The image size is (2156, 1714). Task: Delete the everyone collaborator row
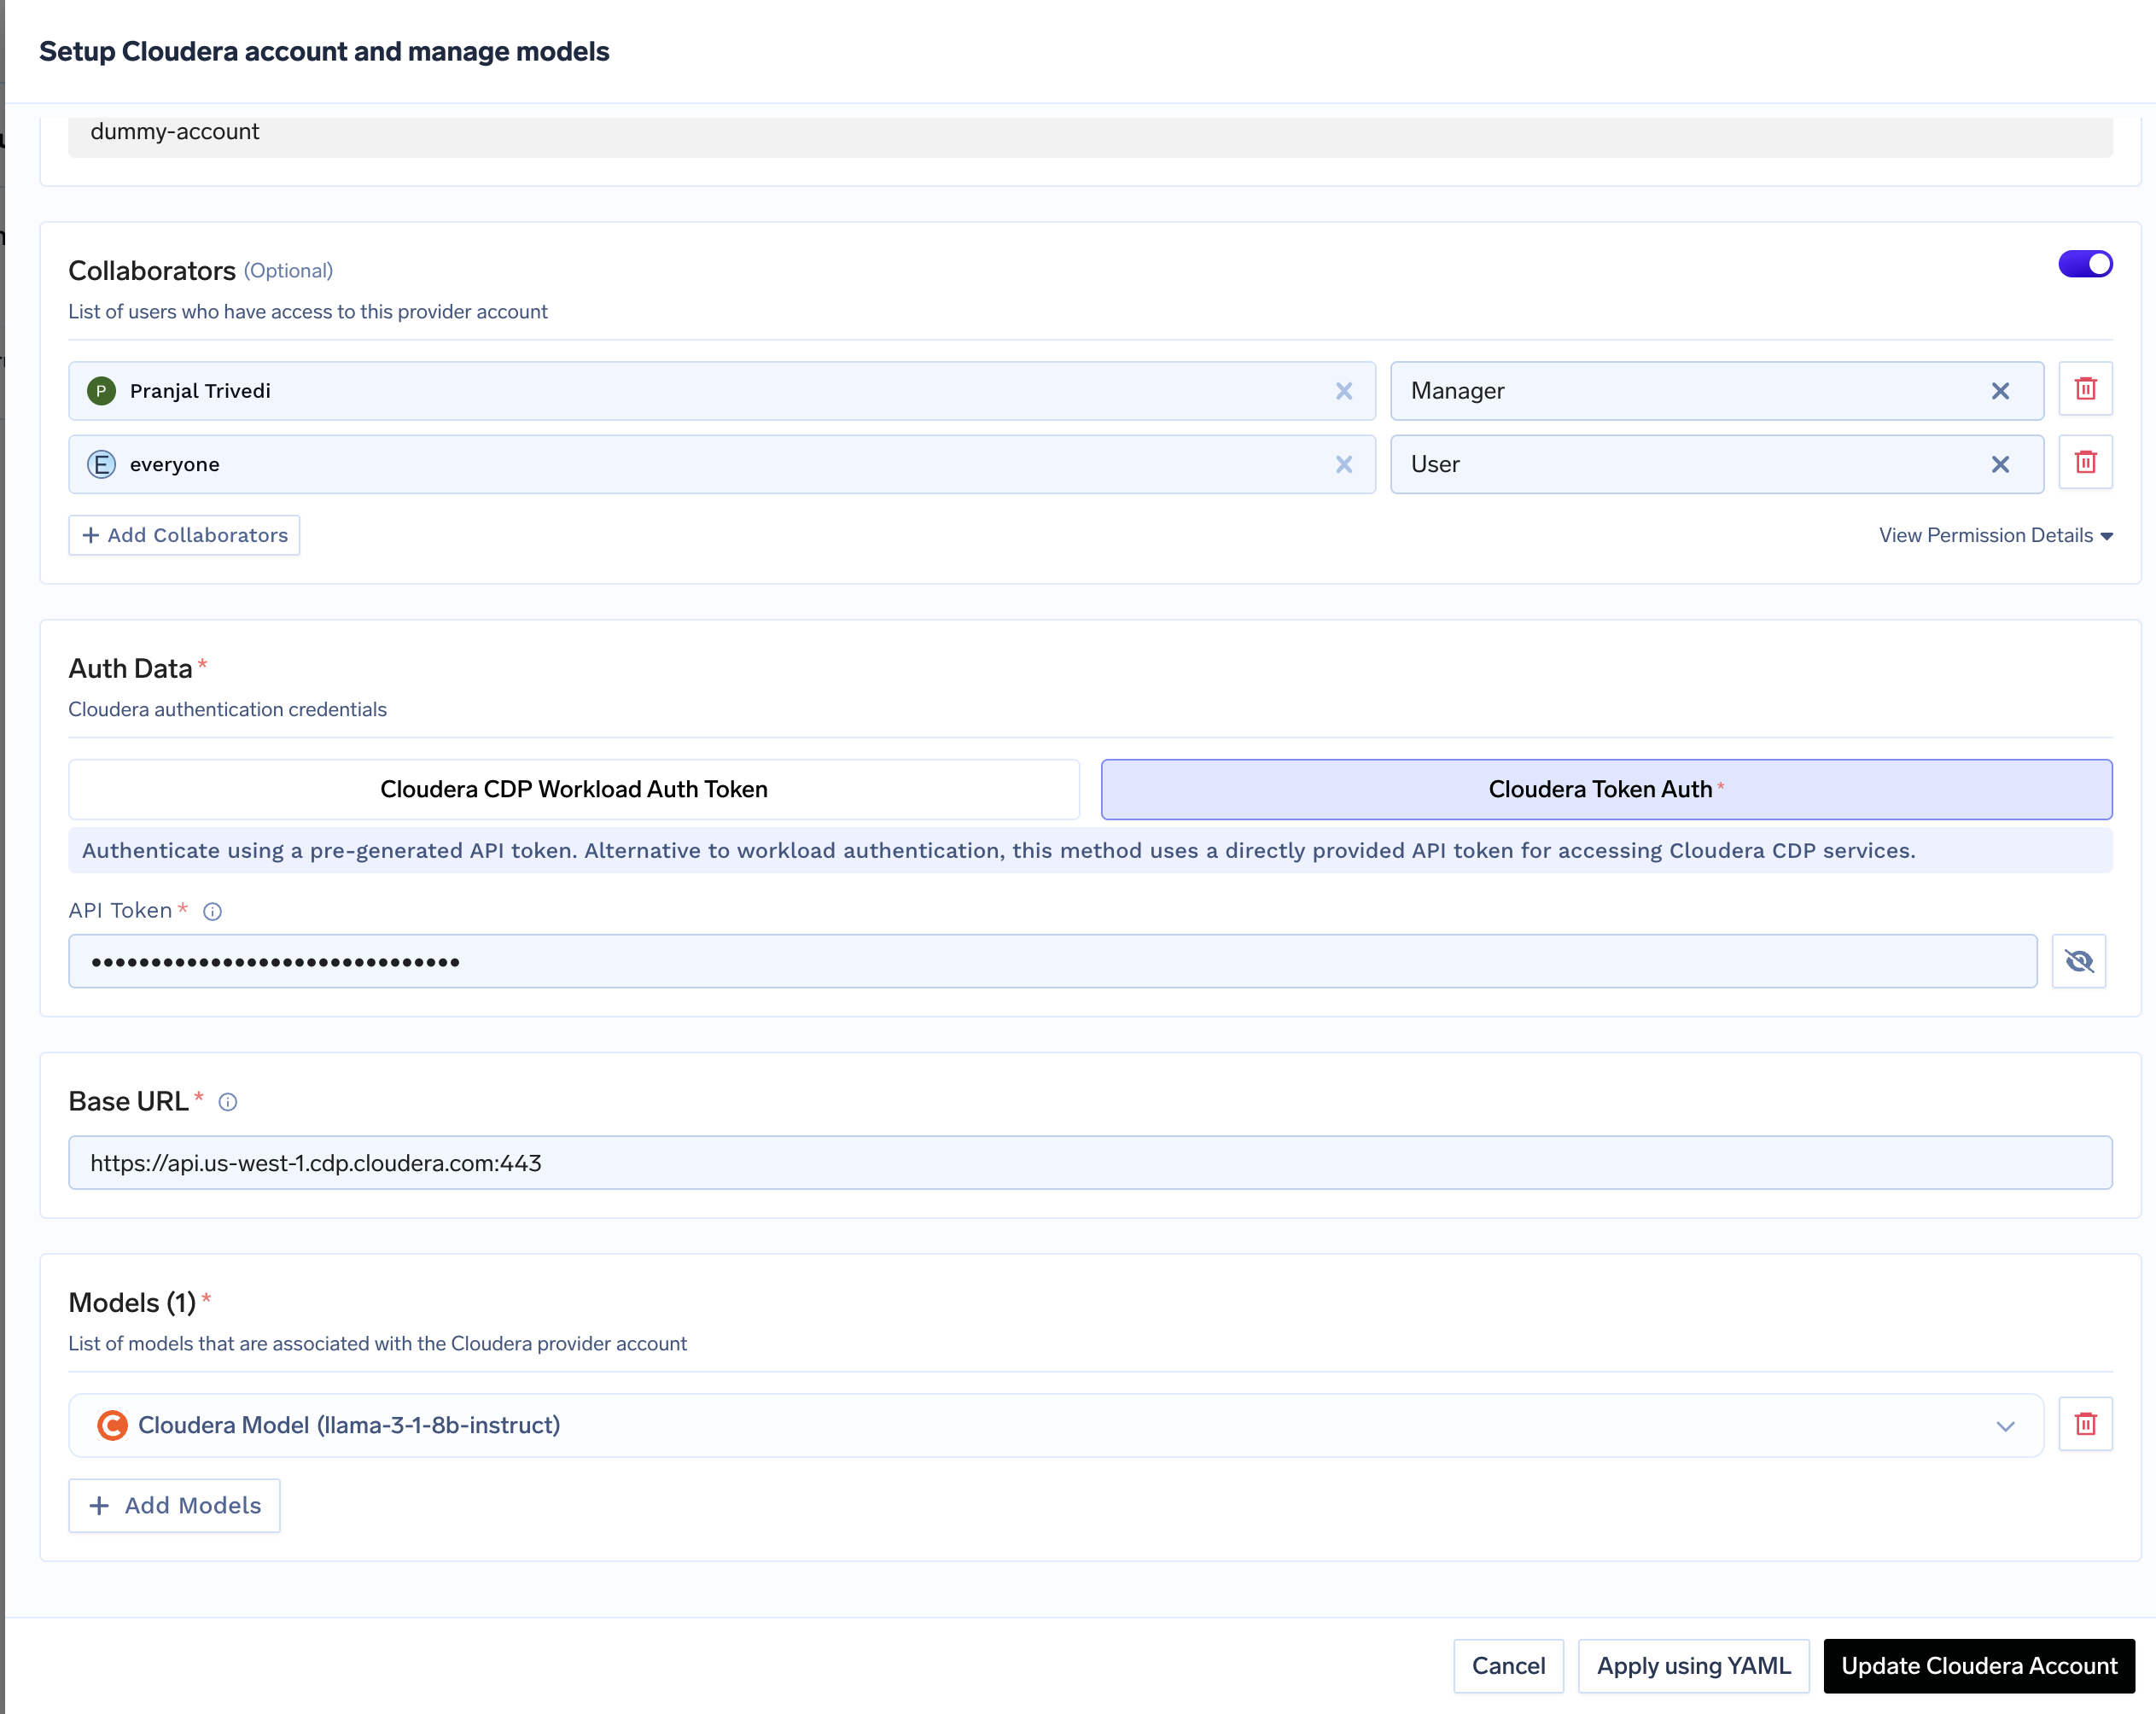tap(2086, 462)
